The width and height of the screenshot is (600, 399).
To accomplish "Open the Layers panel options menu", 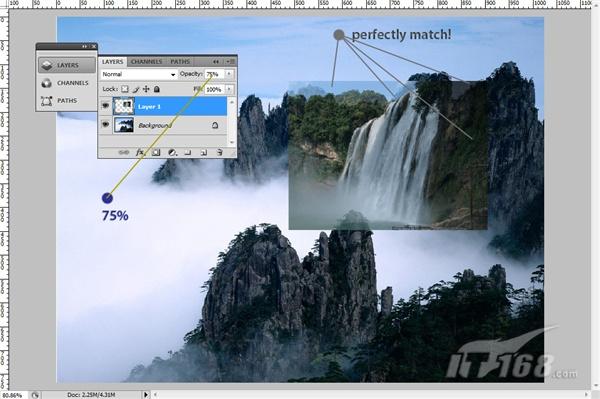I will tap(231, 61).
